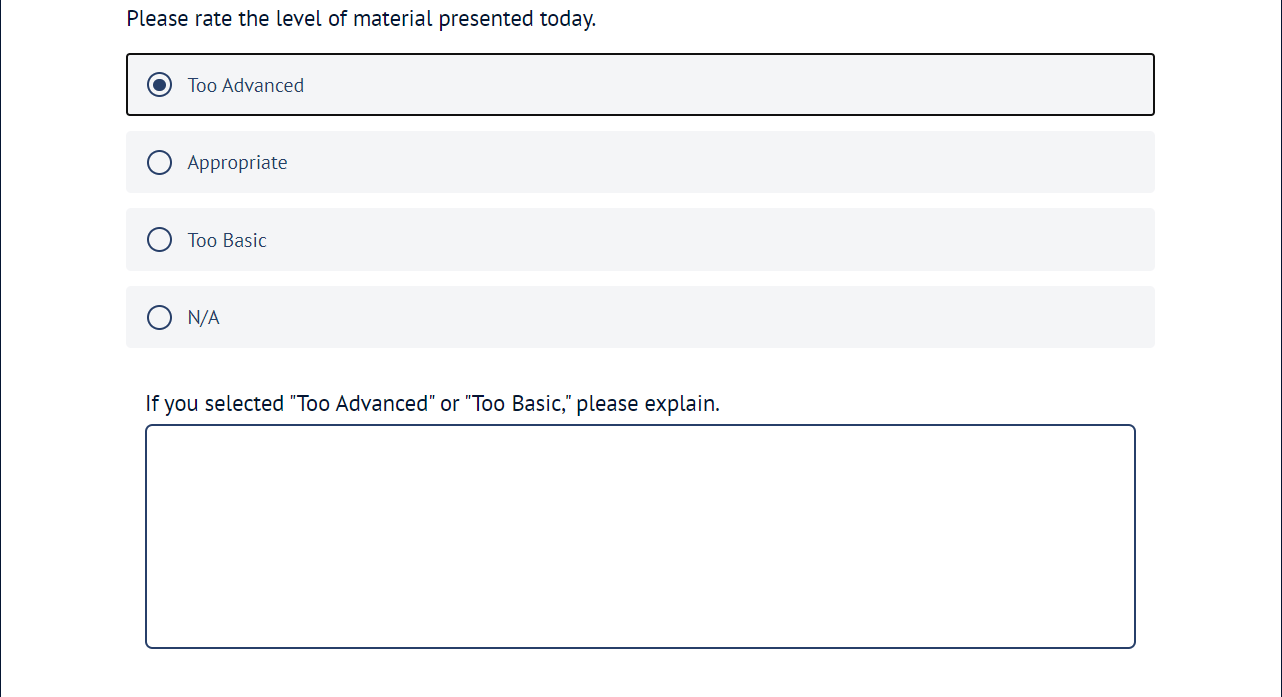Click the "Appropriate" option label text
Viewport: 1282px width, 697px height.
(237, 163)
